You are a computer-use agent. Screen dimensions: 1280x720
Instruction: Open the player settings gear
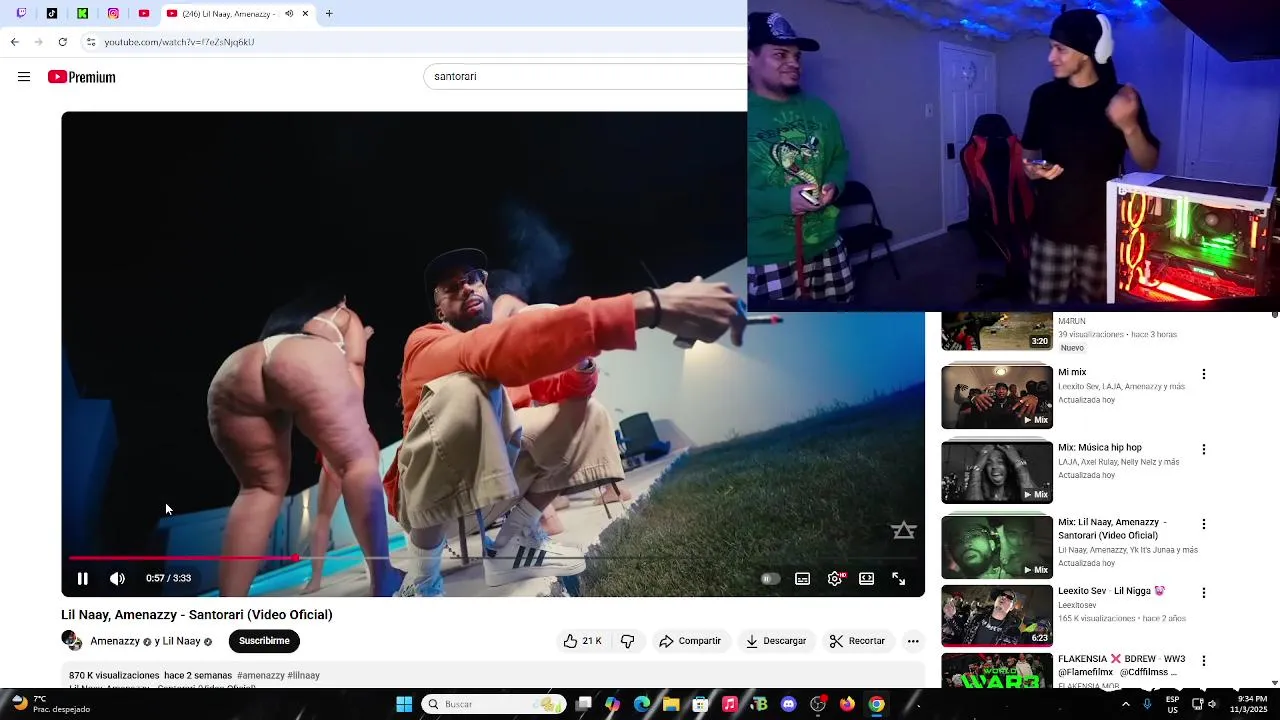835,578
